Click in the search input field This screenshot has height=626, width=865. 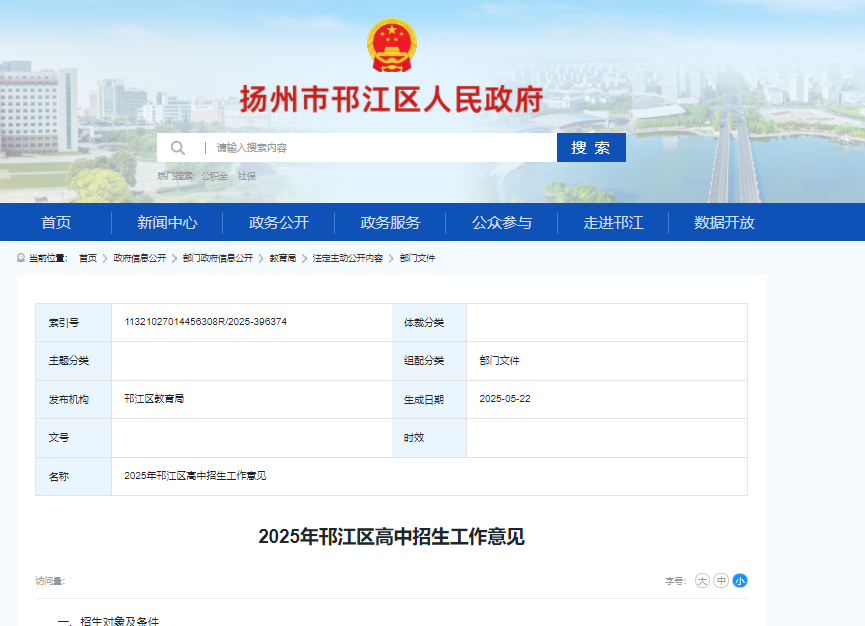[381, 148]
